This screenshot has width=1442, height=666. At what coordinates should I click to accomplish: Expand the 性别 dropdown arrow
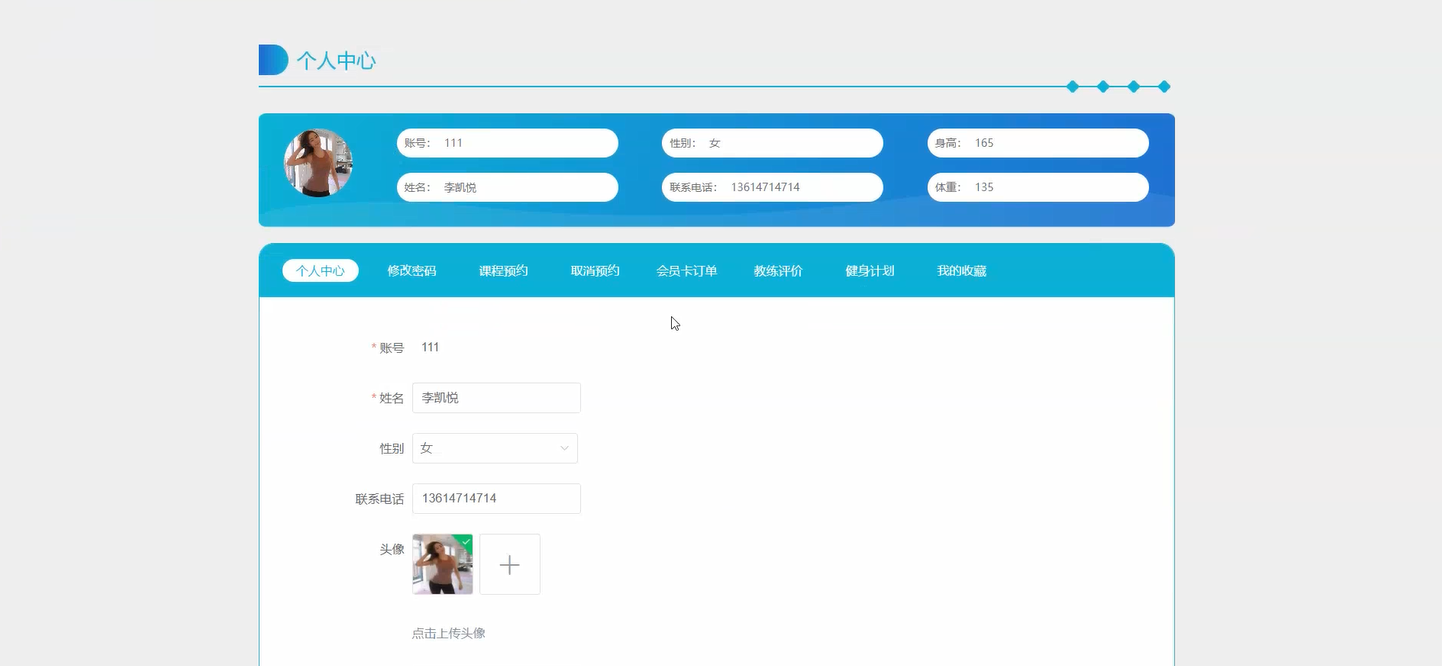564,449
